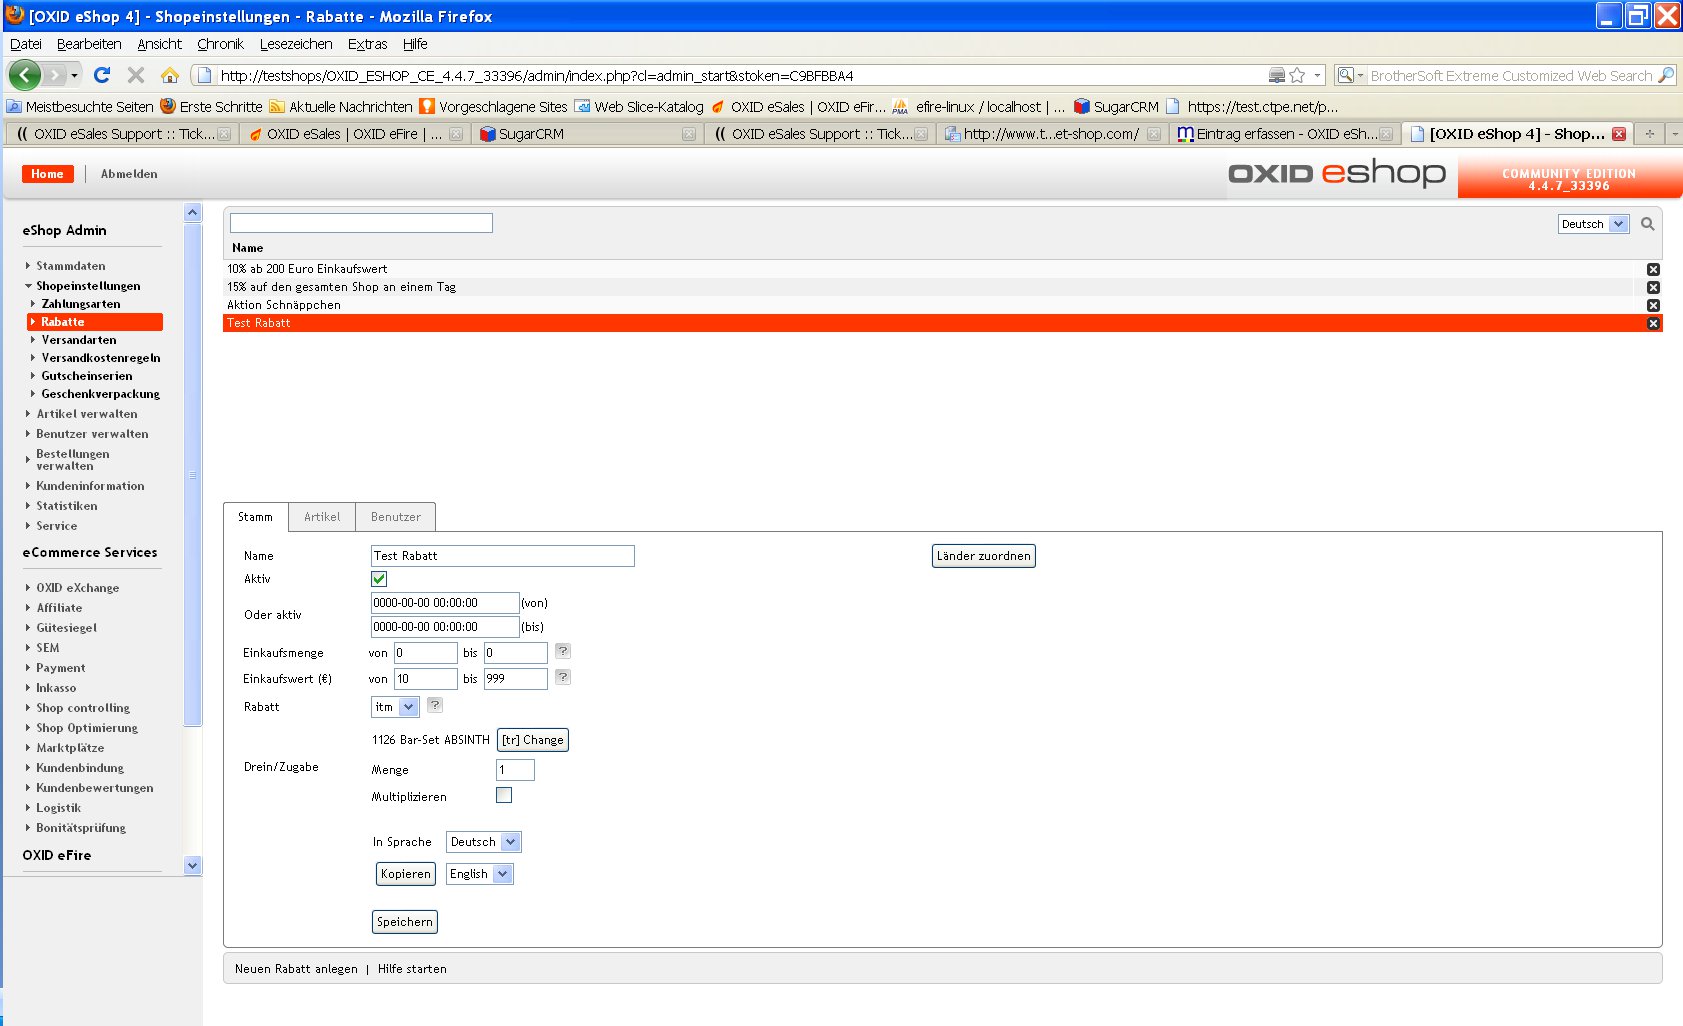Expand the Stammdaten menu in sidebar
Viewport: 1683px width, 1026px height.
coord(70,266)
